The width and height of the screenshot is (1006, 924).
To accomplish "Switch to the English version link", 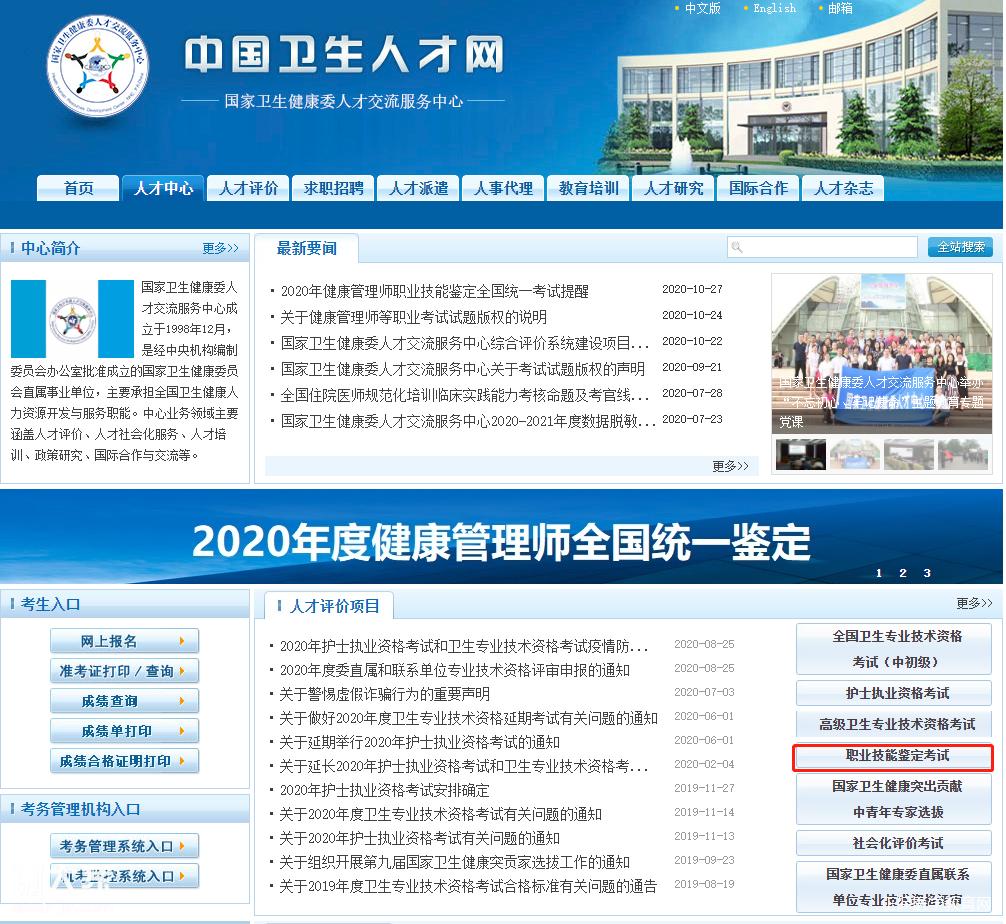I will click(x=774, y=8).
